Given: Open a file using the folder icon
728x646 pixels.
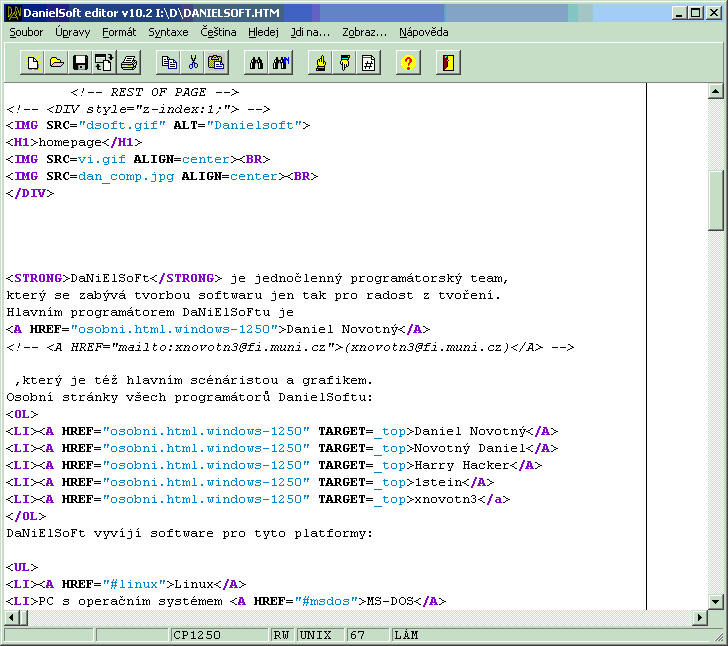Looking at the screenshot, I should tap(57, 63).
